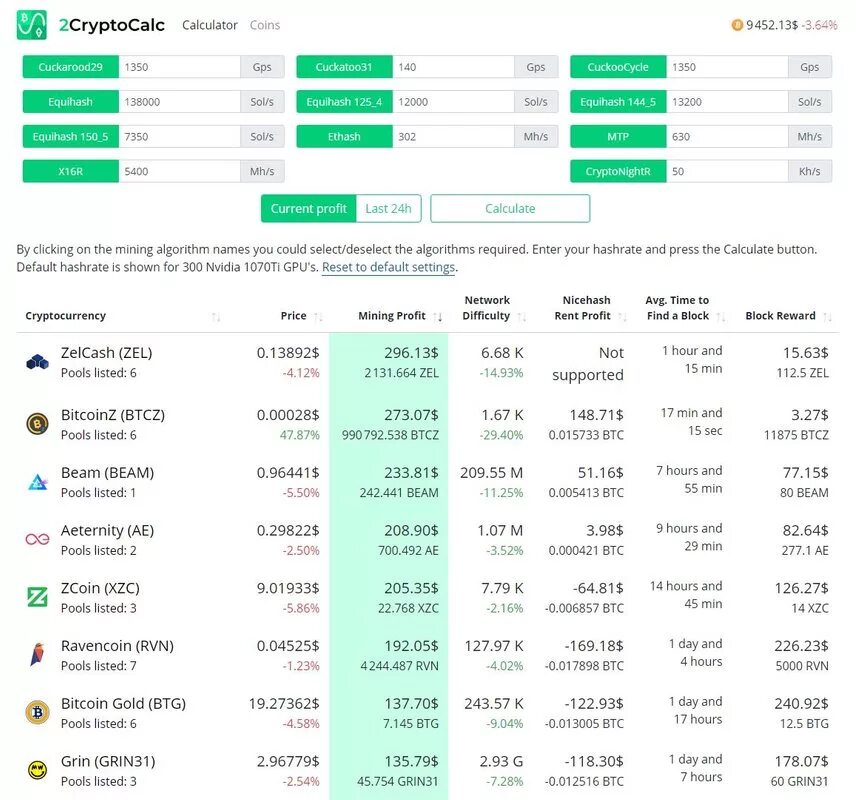Open ZelCash (ZEL) coin page
The image size is (856, 800).
pos(106,353)
